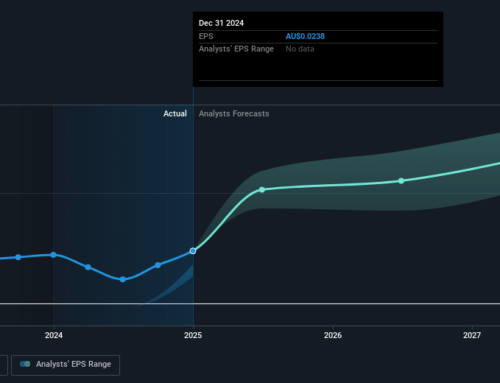Viewport: 500px width, 383px height.
Task: Click the Analysts' EPS Range legend color icon
Action: (x=25, y=364)
